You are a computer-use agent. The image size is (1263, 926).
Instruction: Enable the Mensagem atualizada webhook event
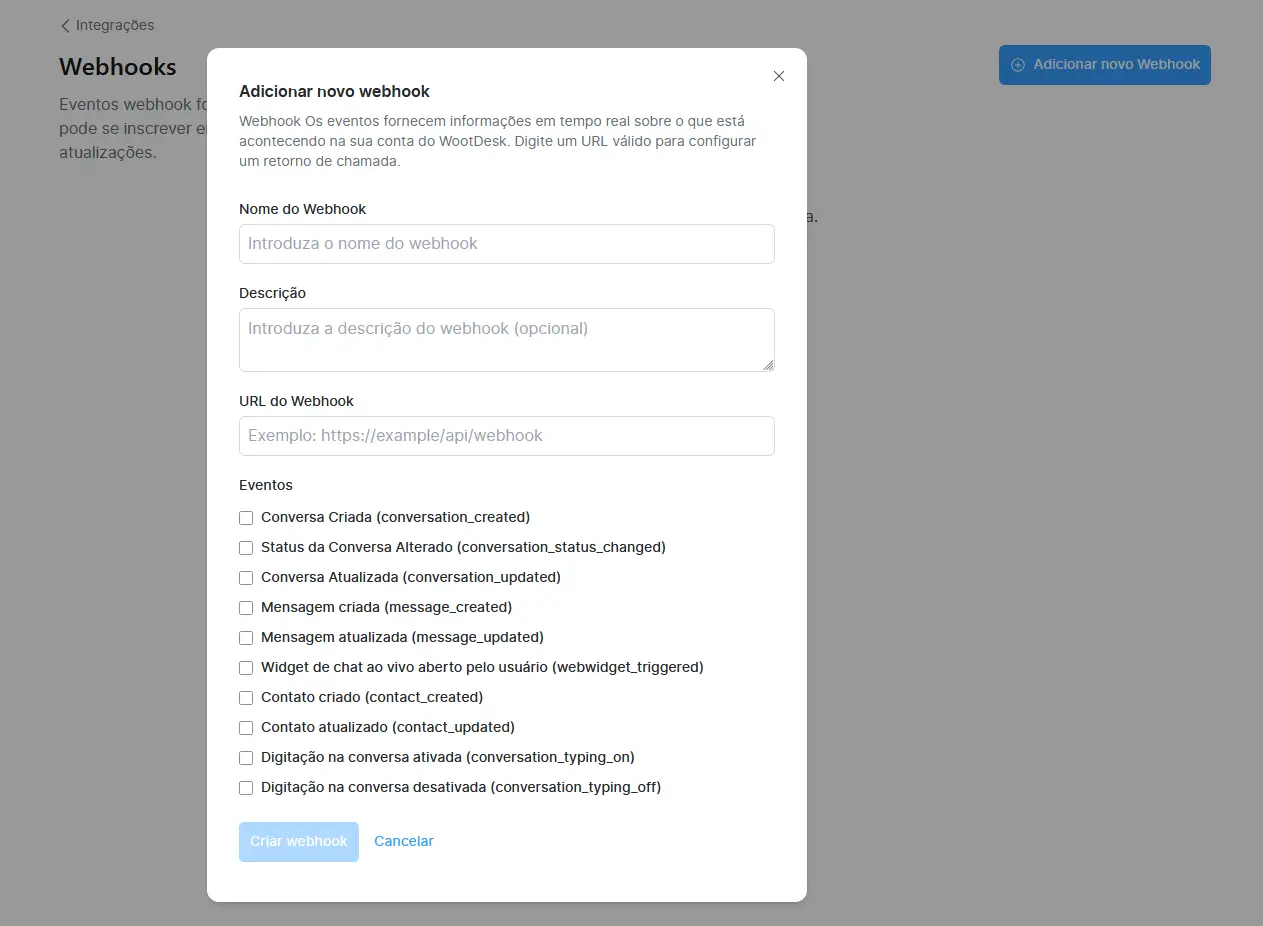pos(246,638)
